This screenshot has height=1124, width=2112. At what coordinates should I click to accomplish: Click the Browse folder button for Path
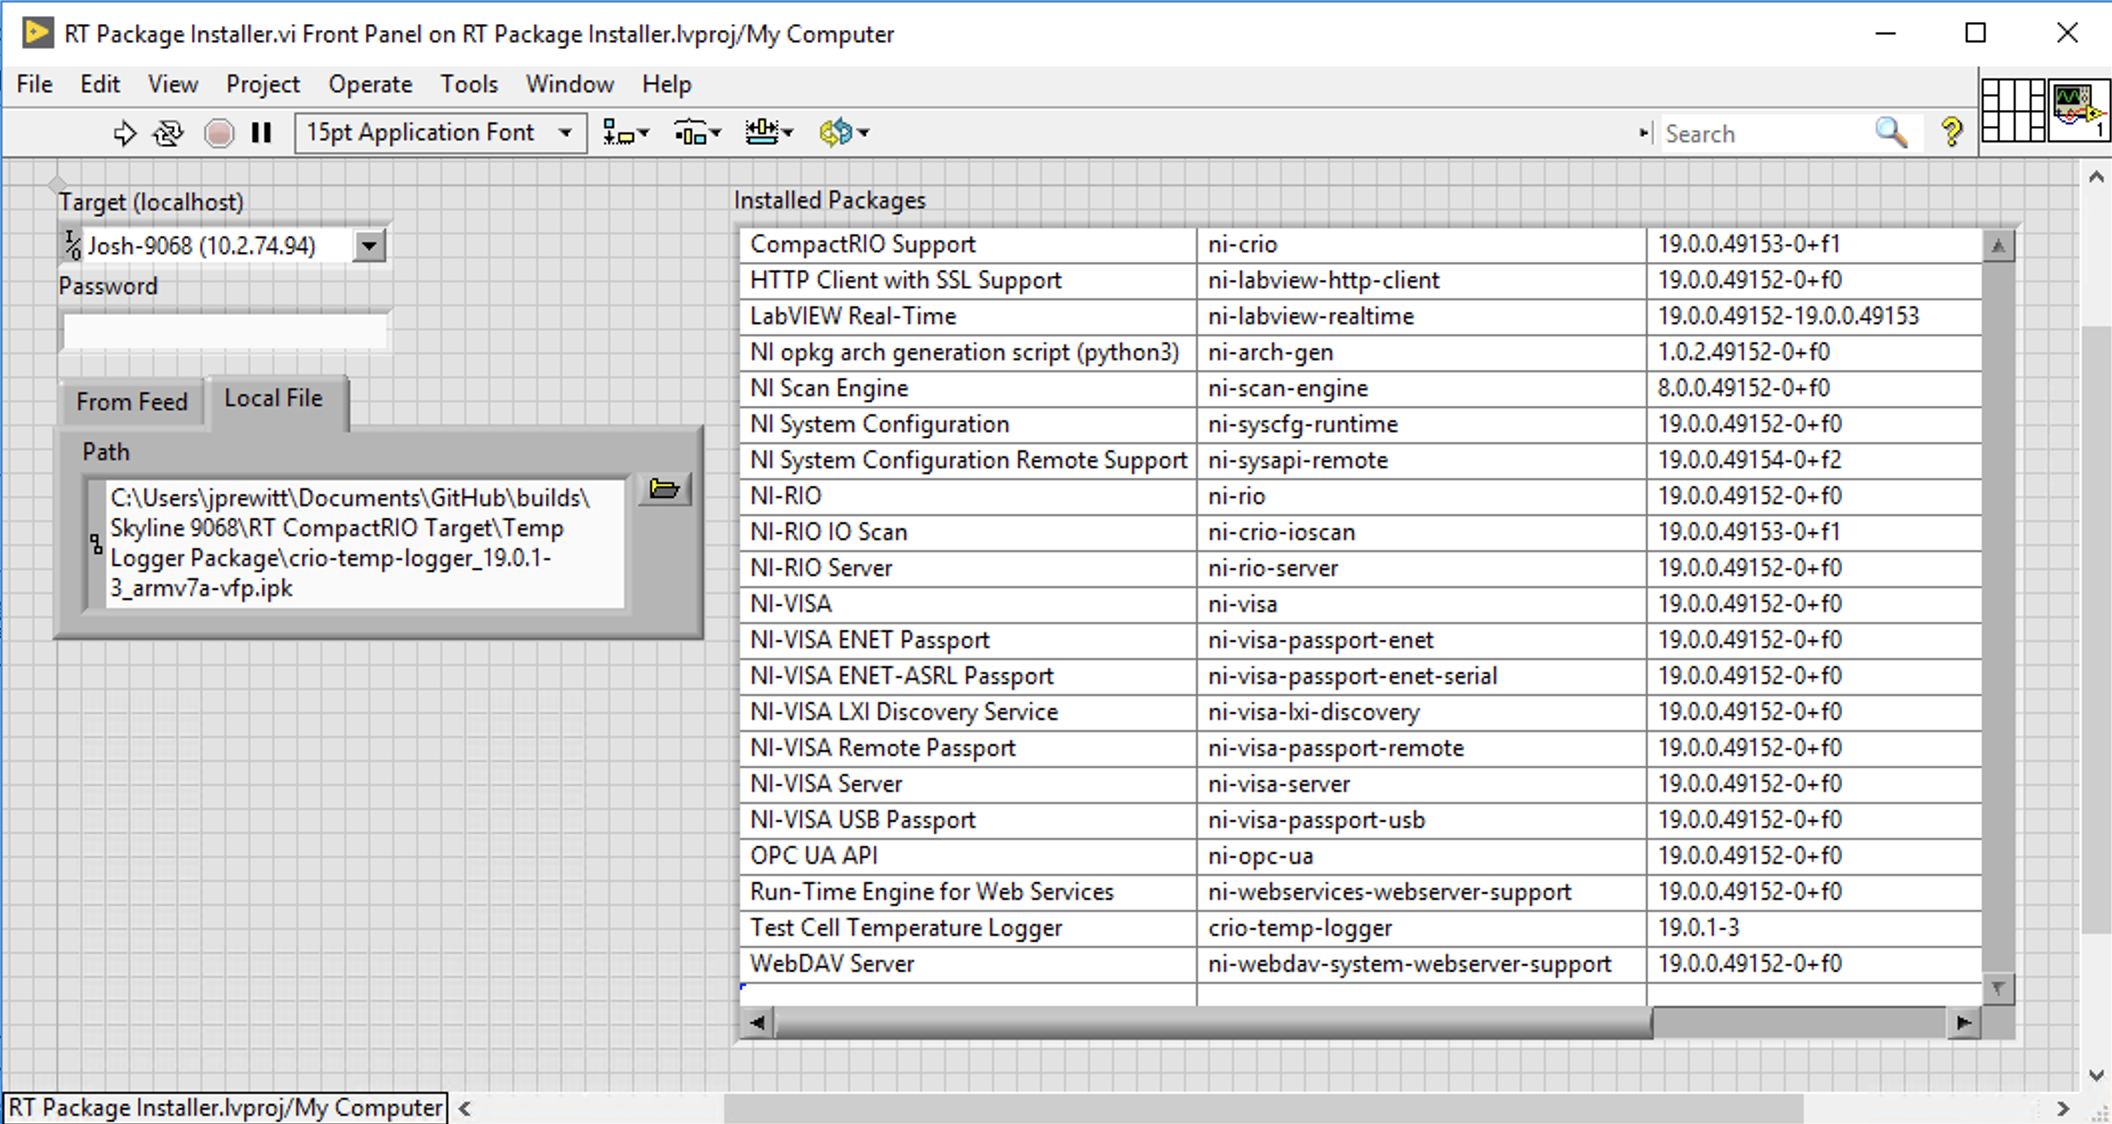coord(666,489)
